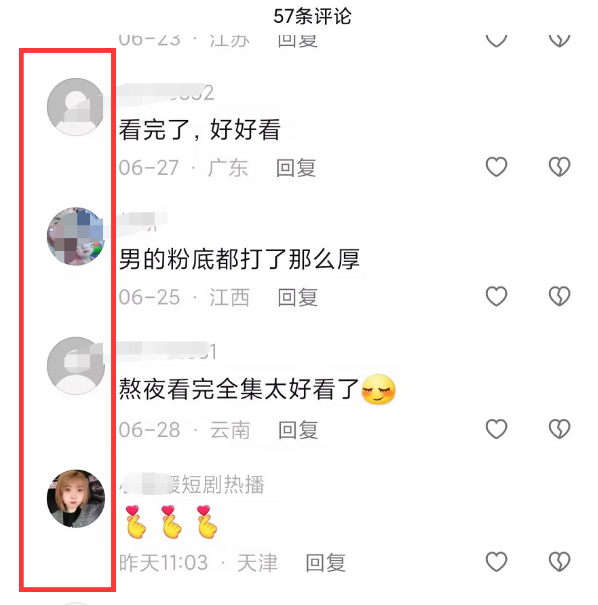Reply to the 昨天11:03 天津 comment
The image size is (598, 605).
click(325, 563)
